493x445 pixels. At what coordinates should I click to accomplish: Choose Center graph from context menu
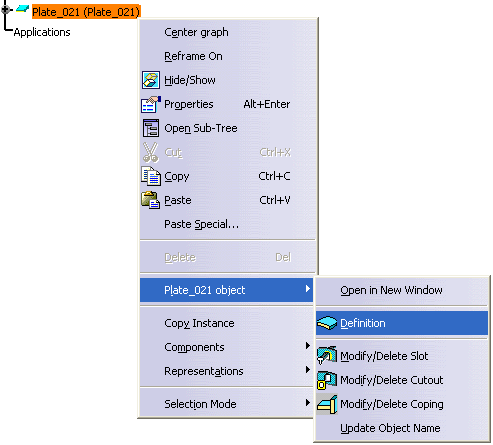196,32
